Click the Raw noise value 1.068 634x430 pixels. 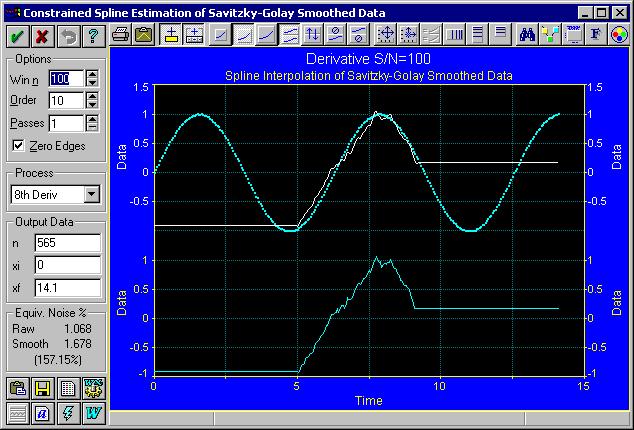tap(78, 328)
